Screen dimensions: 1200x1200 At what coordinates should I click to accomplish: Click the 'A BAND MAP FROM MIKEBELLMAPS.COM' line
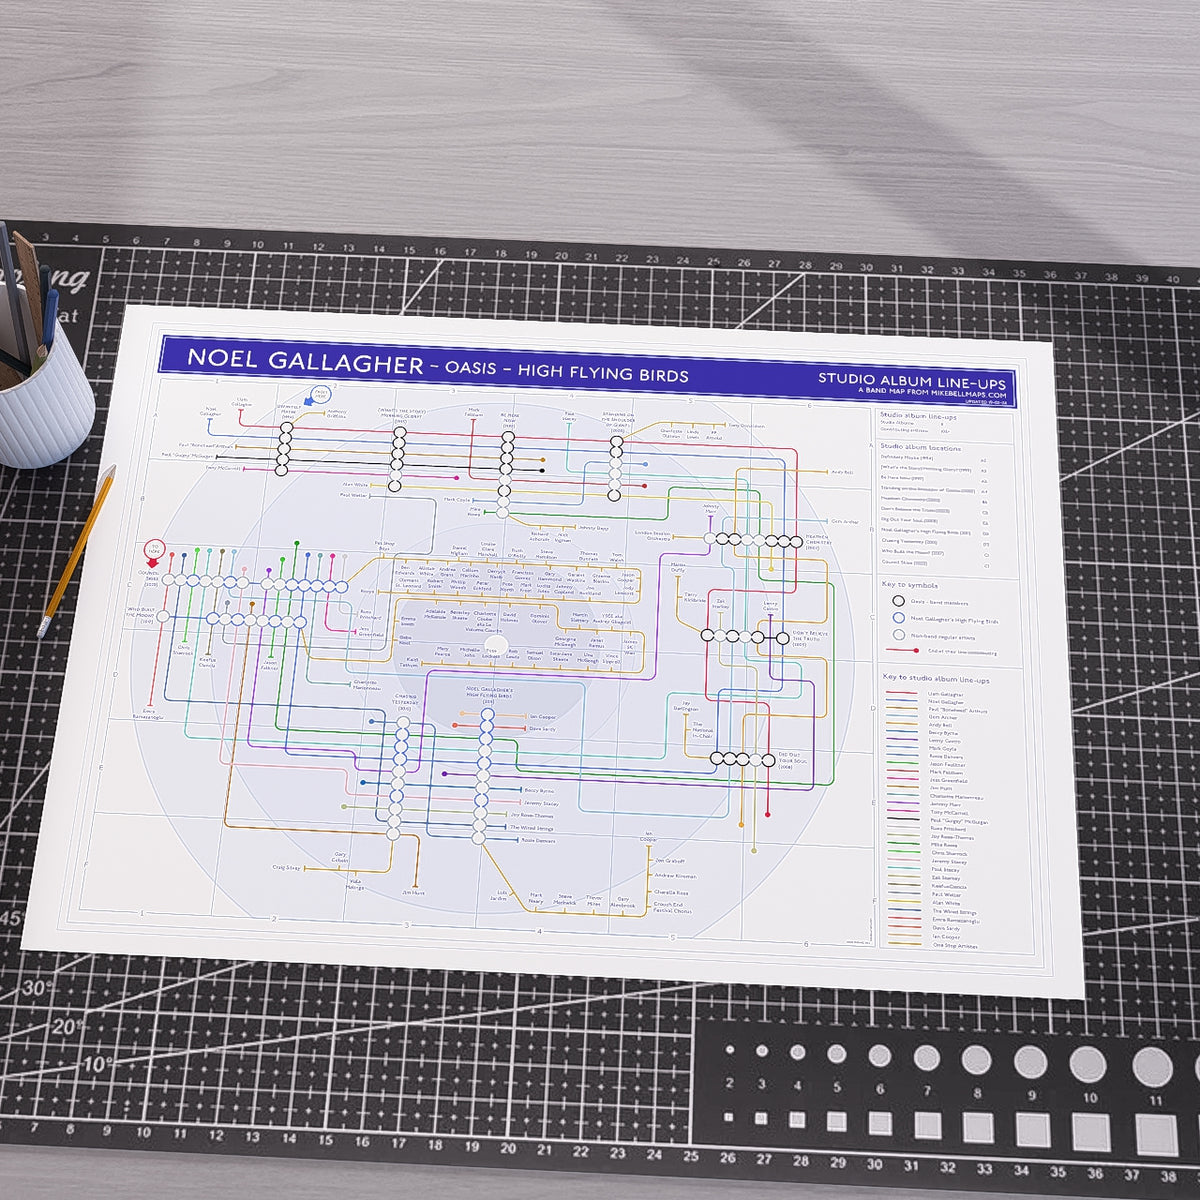pyautogui.click(x=931, y=393)
